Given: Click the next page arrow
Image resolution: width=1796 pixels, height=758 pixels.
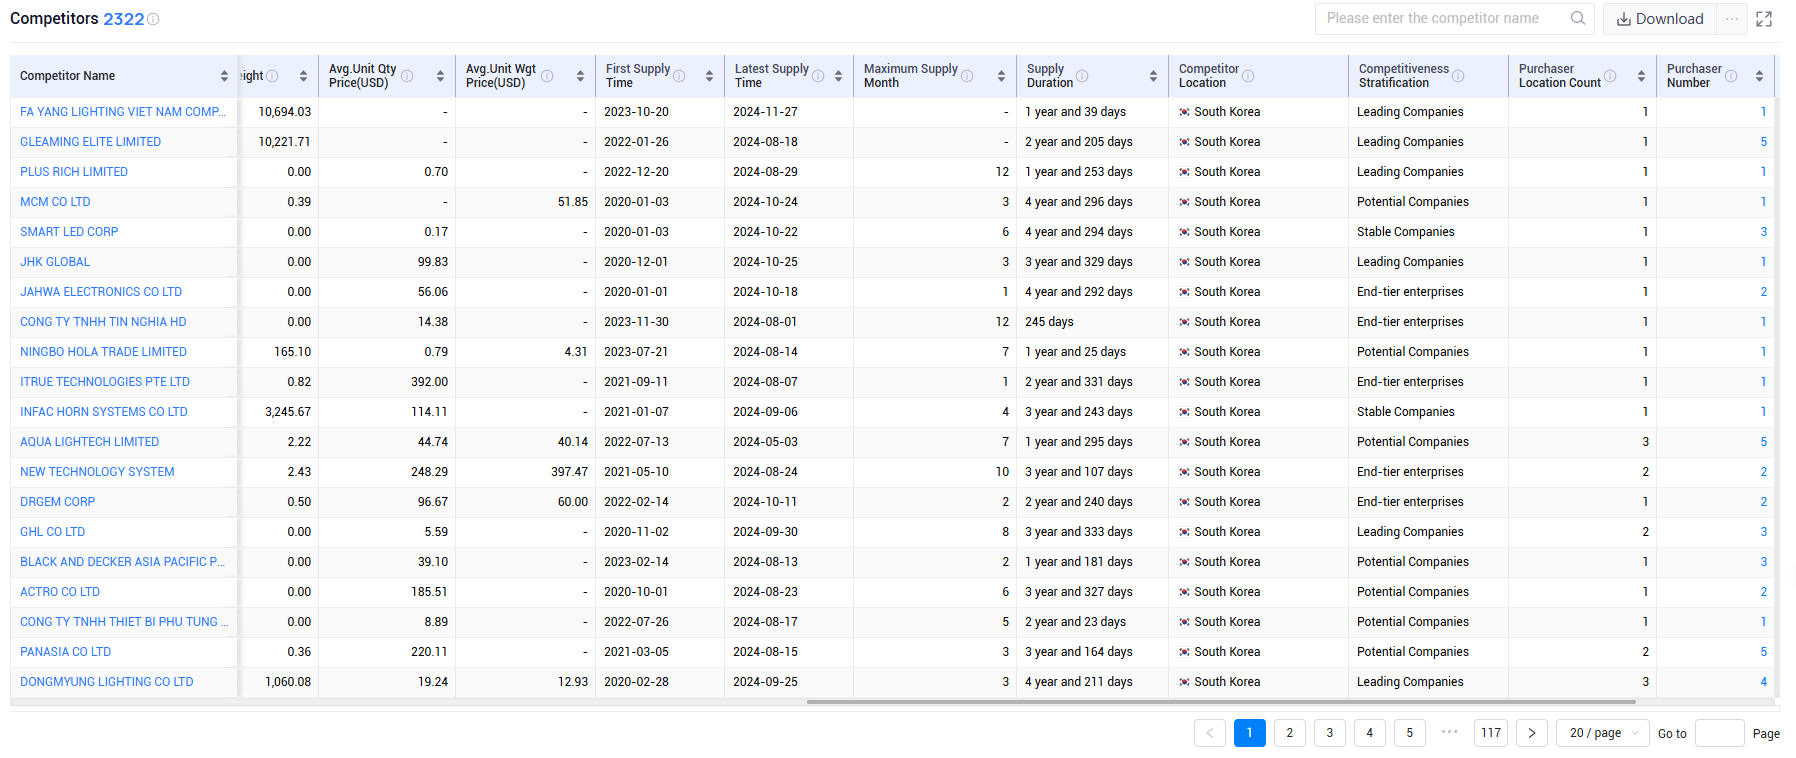Looking at the screenshot, I should [x=1532, y=733].
